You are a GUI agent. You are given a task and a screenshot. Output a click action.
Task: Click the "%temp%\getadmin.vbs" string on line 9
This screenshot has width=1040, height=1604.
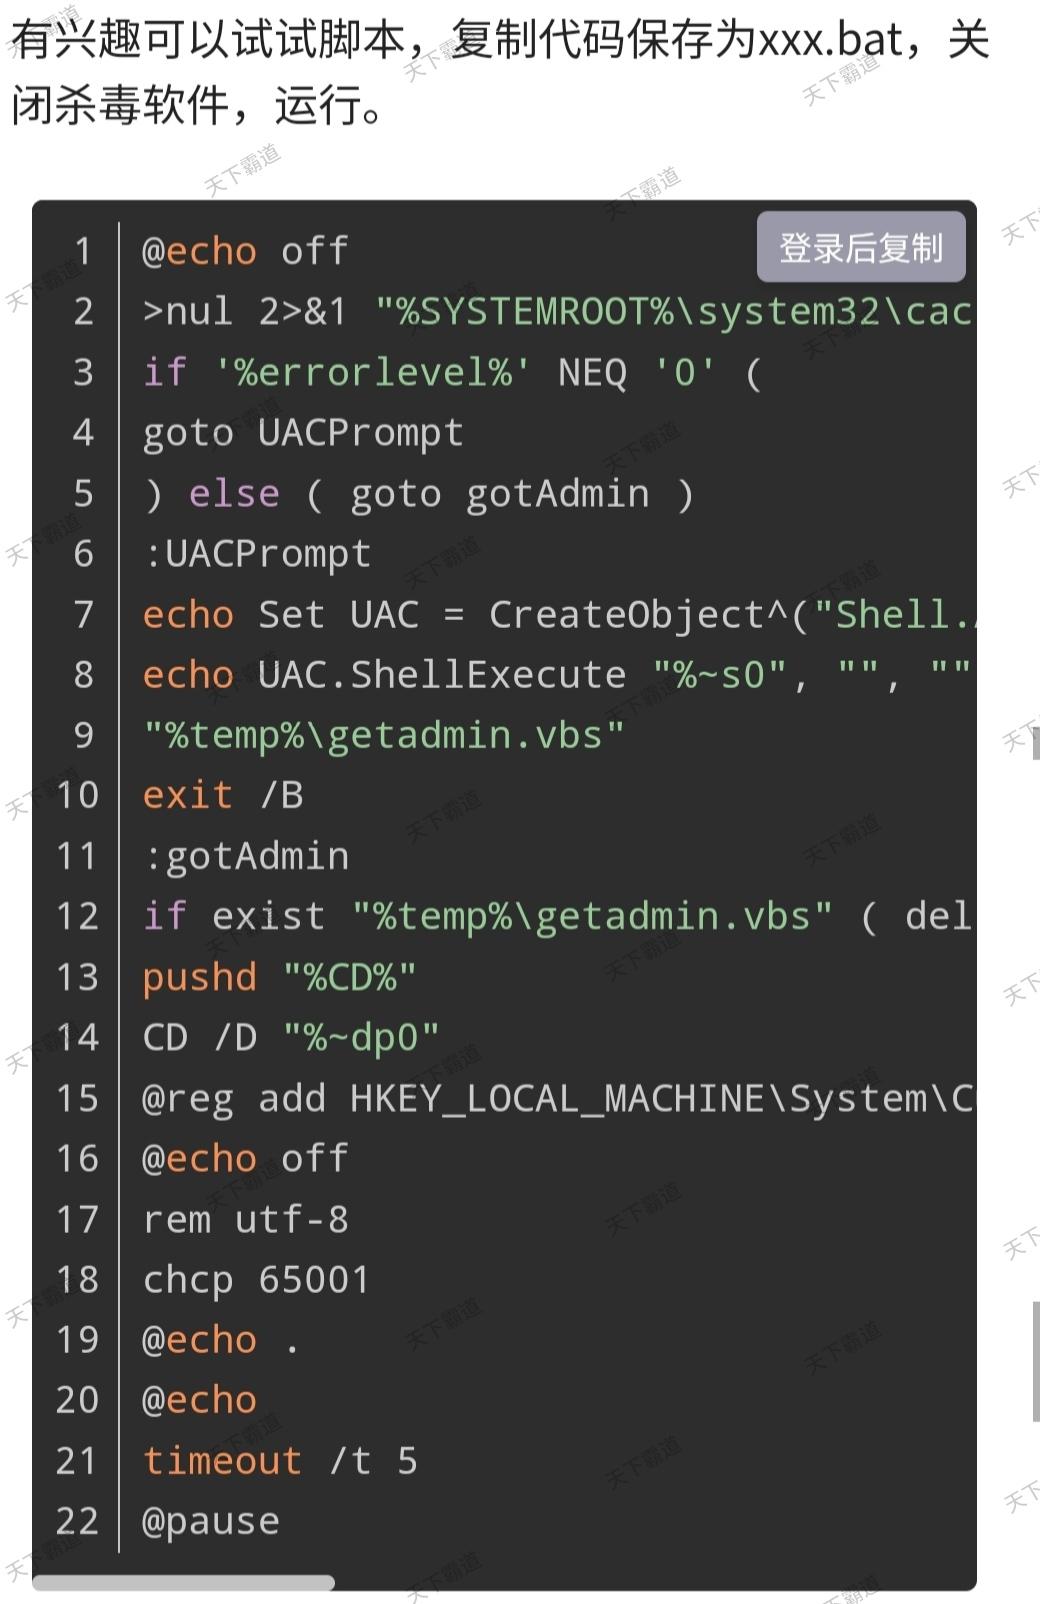(384, 735)
